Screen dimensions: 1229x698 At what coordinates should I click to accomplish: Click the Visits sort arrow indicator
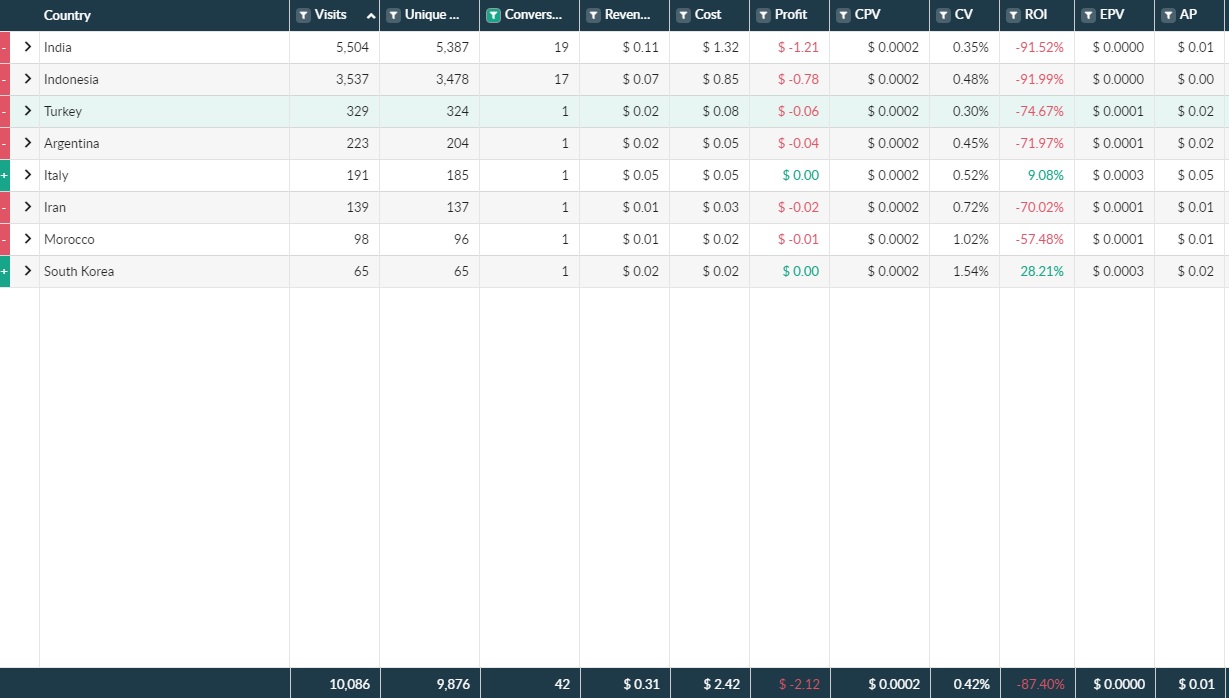pos(371,16)
